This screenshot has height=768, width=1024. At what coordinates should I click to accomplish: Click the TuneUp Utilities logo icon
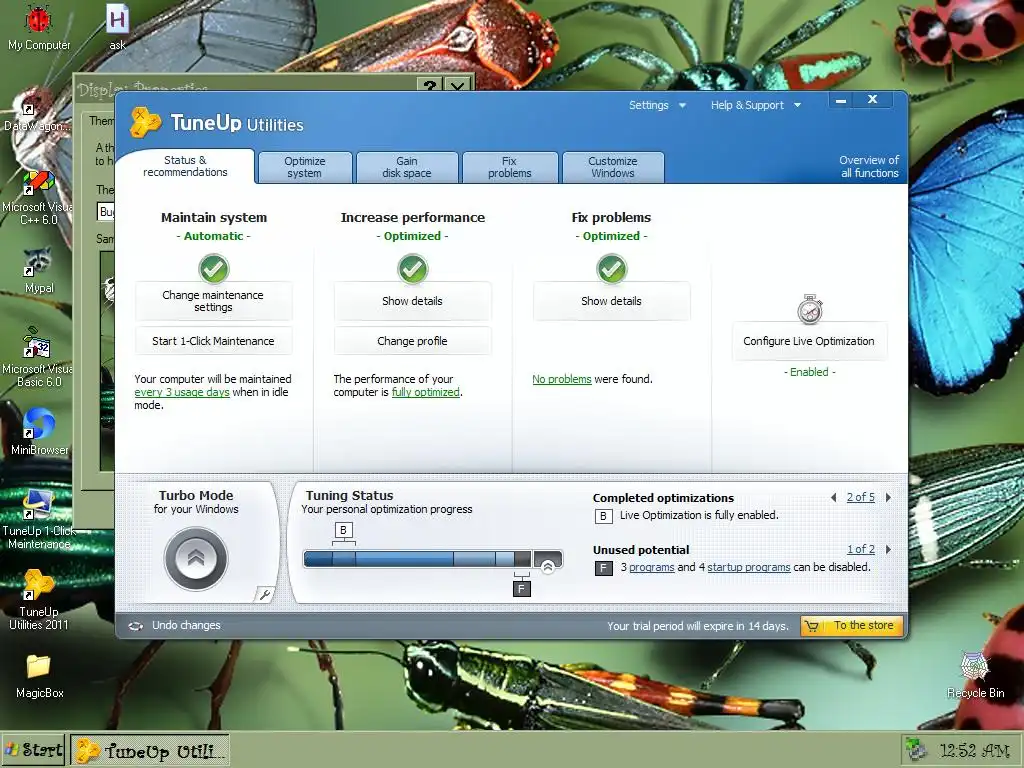pos(145,122)
